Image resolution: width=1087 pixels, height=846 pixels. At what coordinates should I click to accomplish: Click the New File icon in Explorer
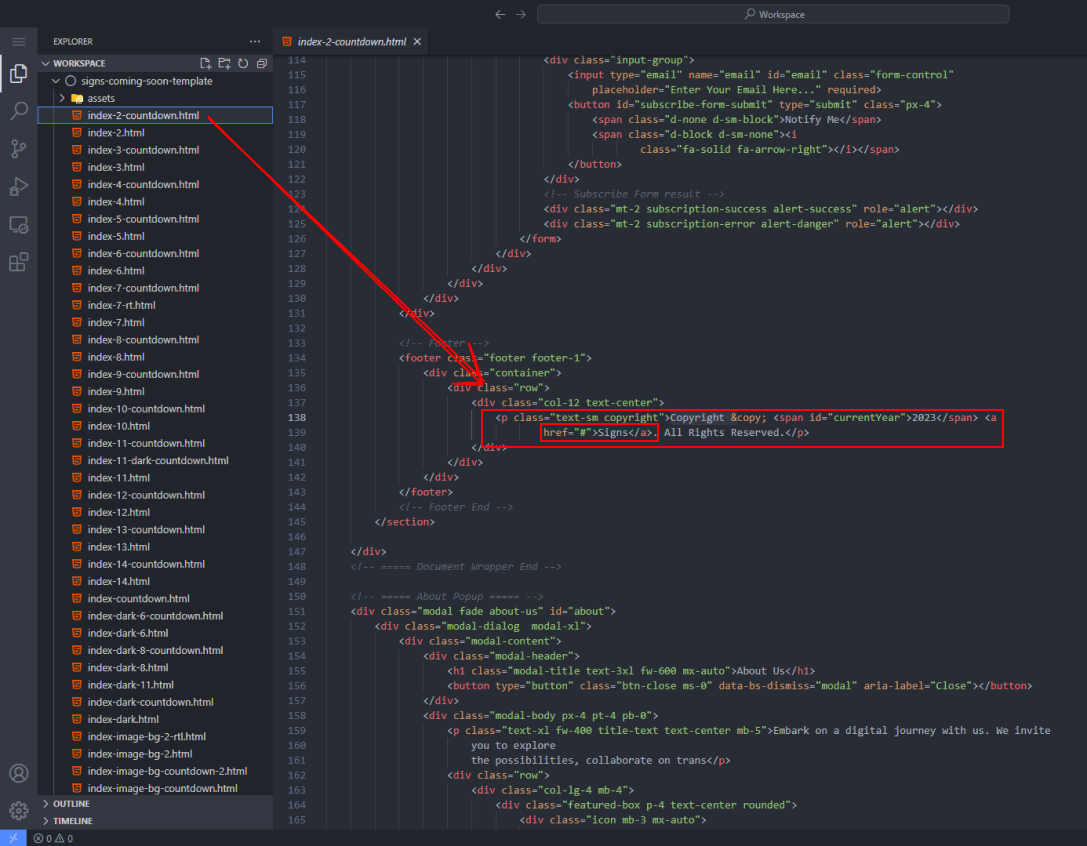[206, 63]
